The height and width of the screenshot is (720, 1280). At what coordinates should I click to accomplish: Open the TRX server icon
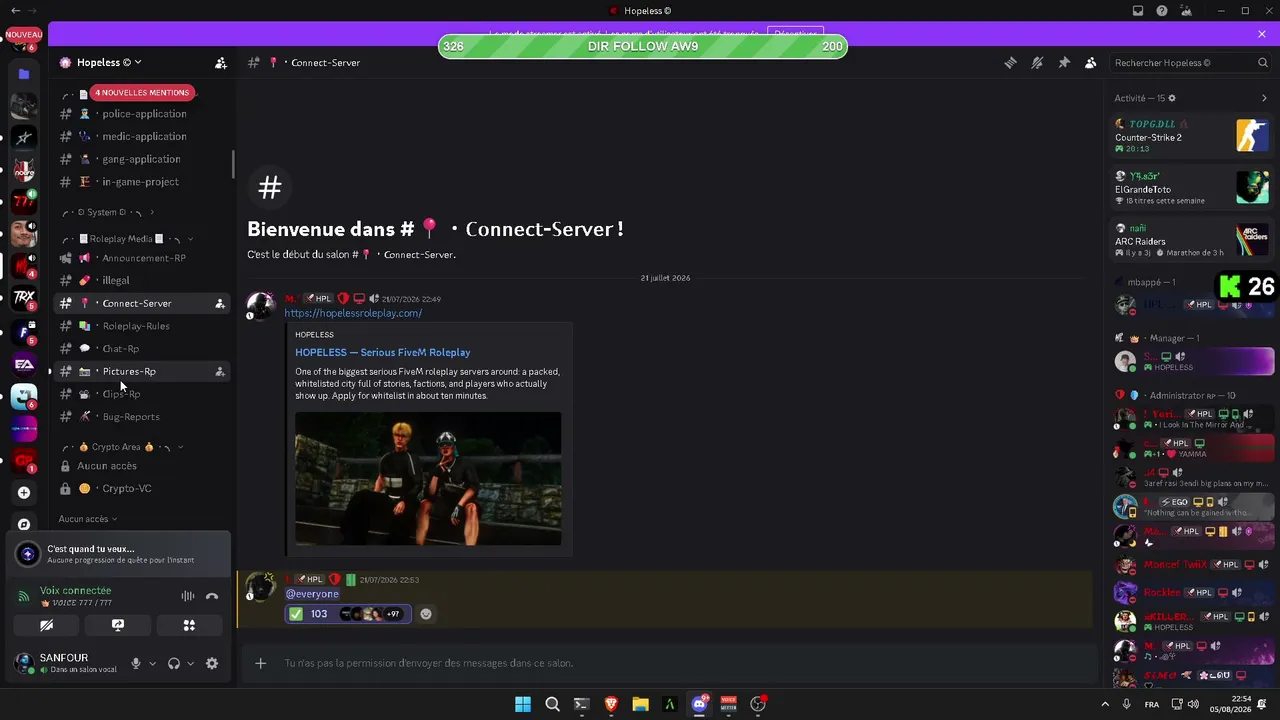[24, 298]
